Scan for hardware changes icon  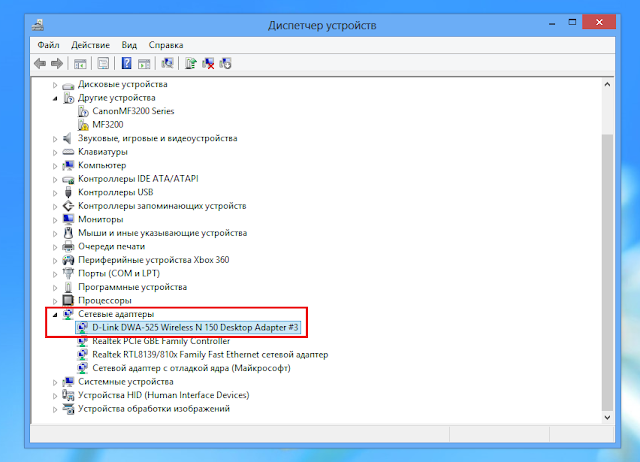pos(167,63)
